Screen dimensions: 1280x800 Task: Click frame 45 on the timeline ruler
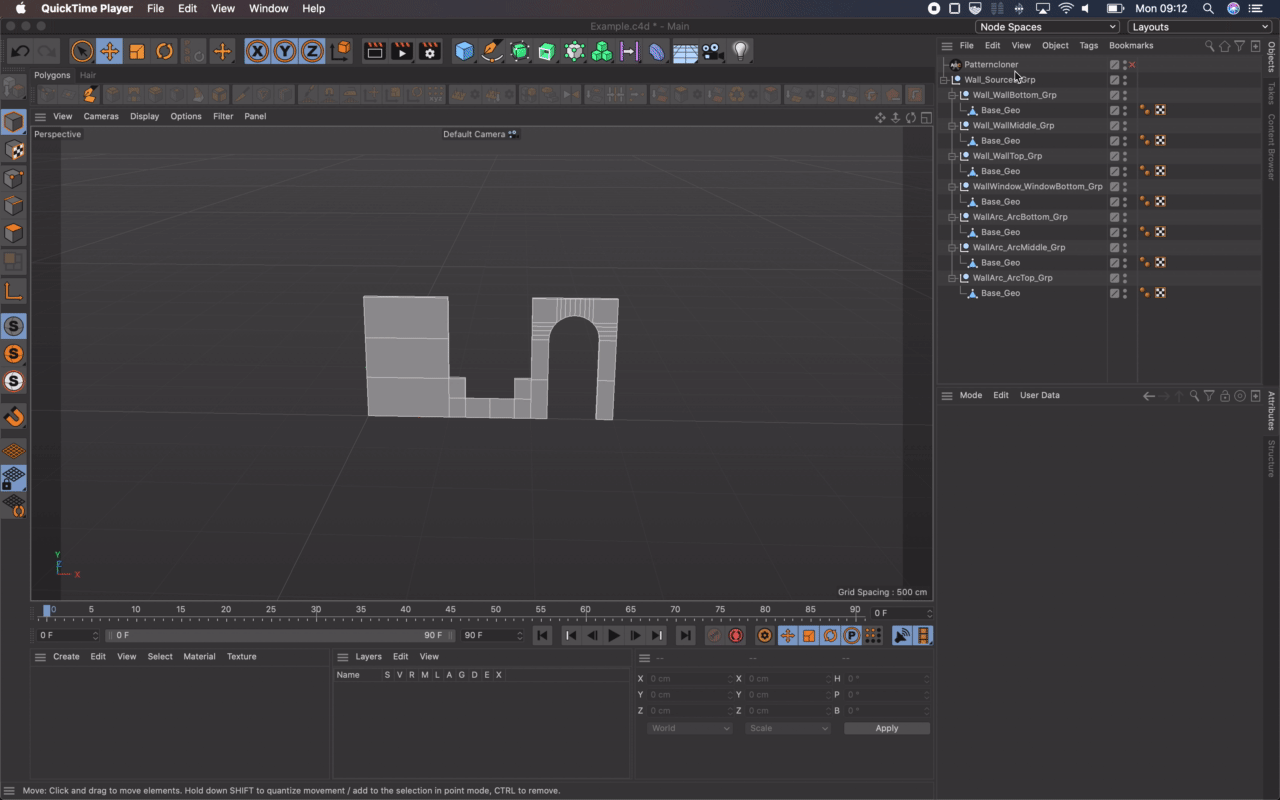(450, 610)
